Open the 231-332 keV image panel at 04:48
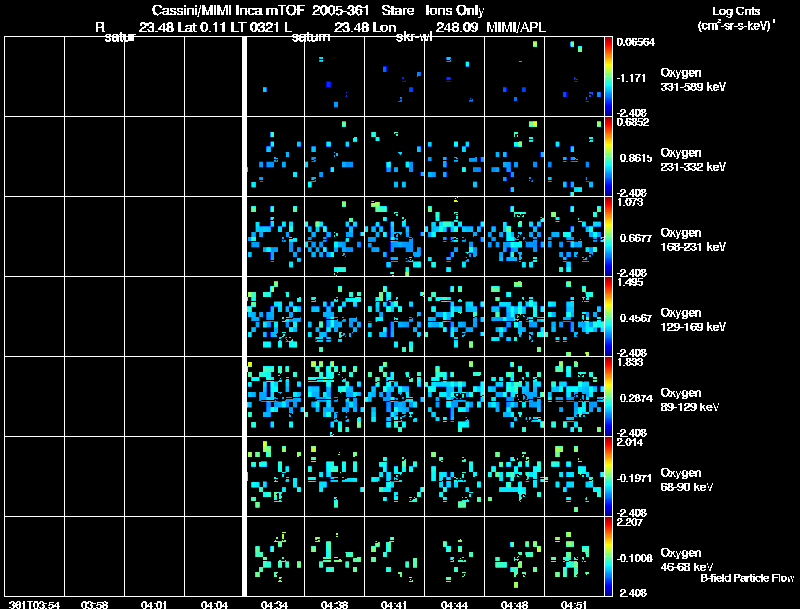Image resolution: width=800 pixels, height=609 pixels. coord(515,157)
